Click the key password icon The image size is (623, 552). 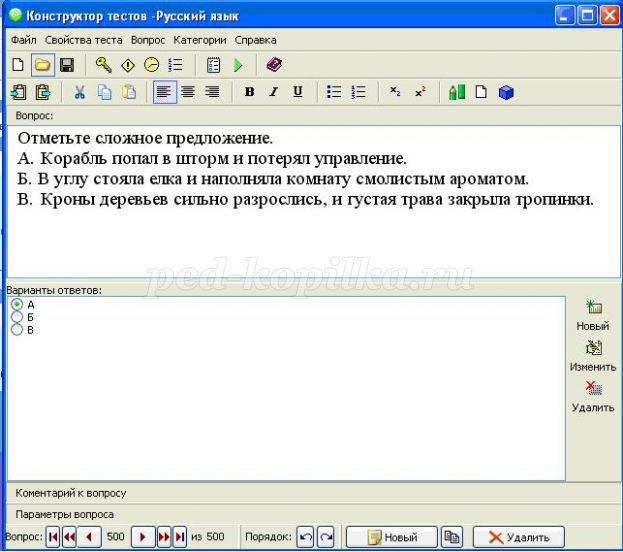pos(103,65)
